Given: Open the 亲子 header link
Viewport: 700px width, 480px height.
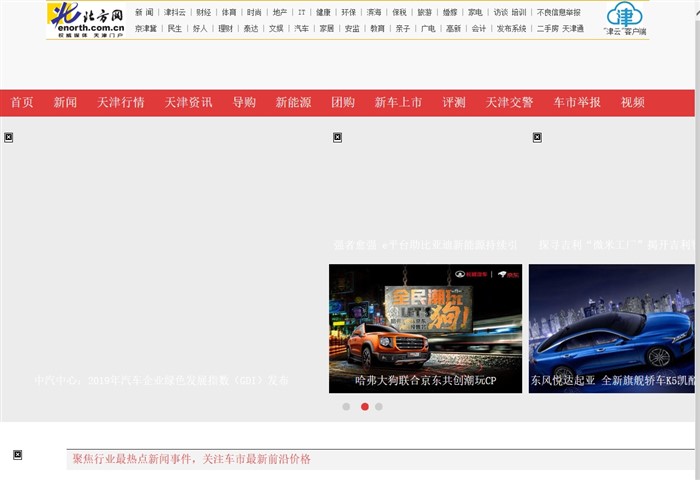Looking at the screenshot, I should click(x=403, y=29).
